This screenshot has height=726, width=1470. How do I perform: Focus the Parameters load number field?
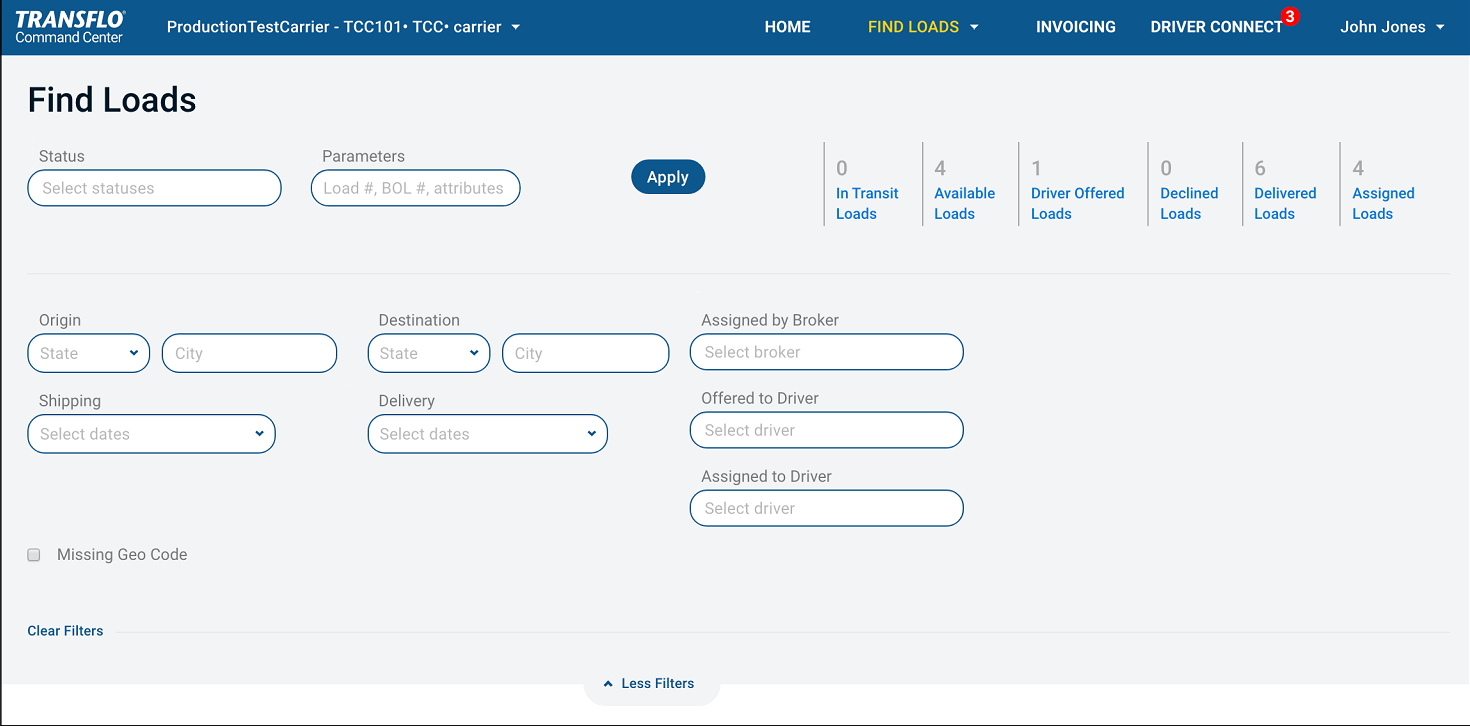tap(415, 188)
